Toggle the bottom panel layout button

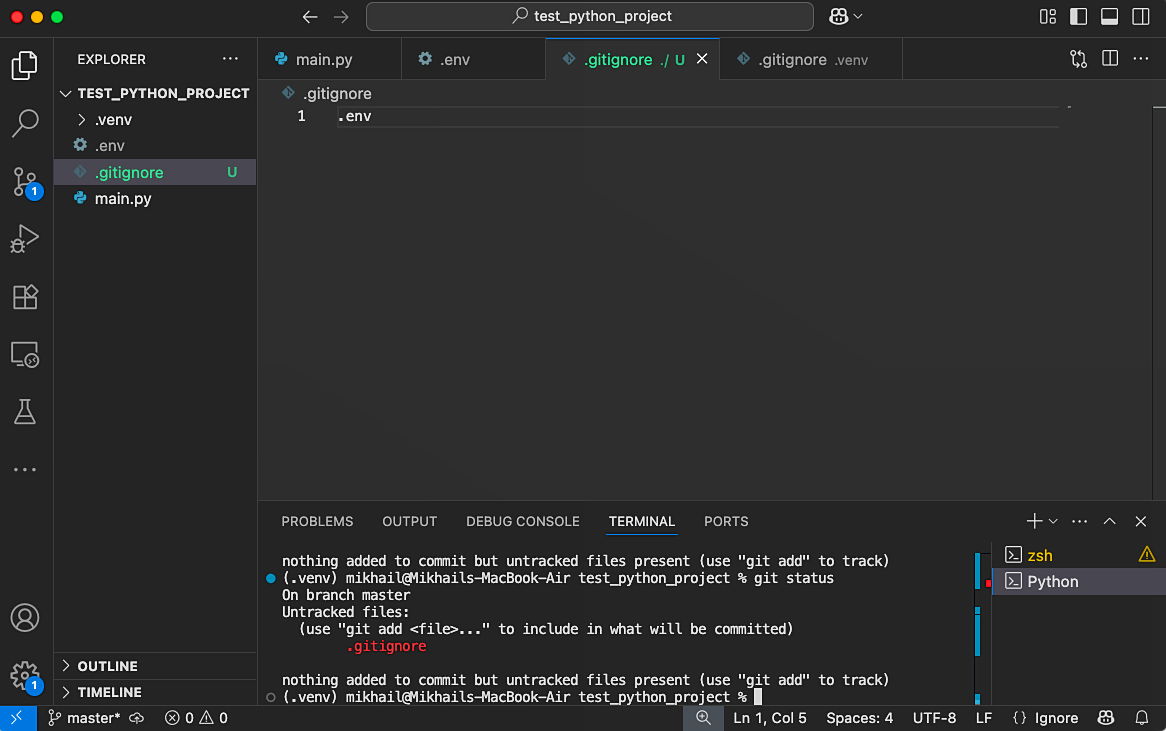tap(1109, 17)
